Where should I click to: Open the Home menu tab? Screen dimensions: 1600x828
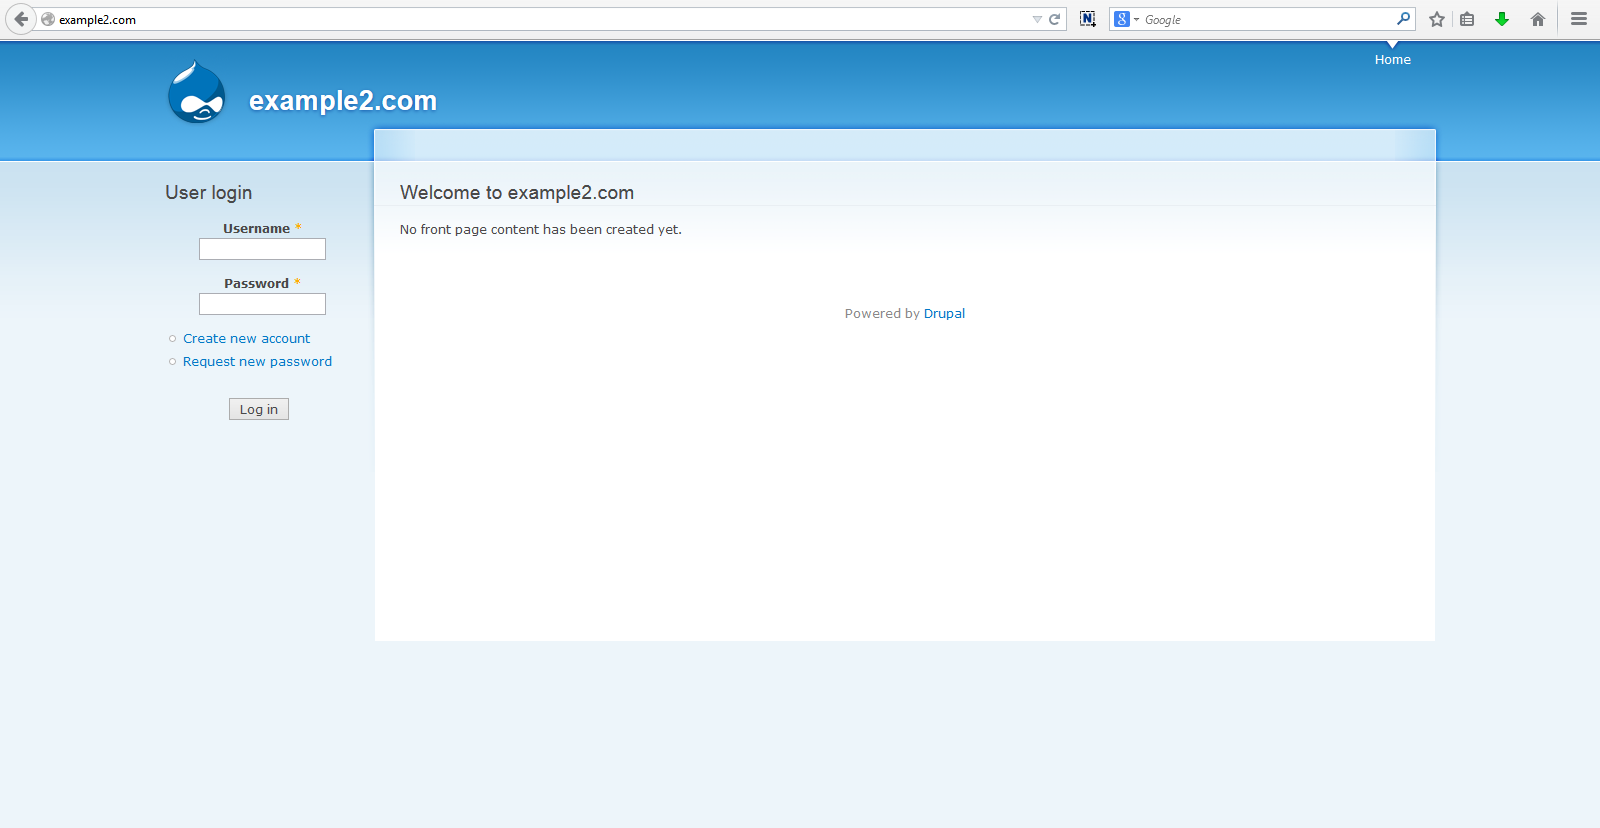tap(1393, 60)
